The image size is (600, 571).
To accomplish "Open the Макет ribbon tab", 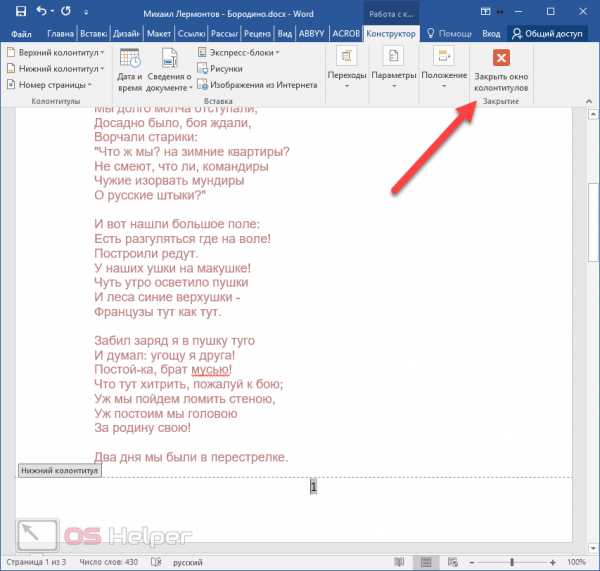I will tap(158, 34).
